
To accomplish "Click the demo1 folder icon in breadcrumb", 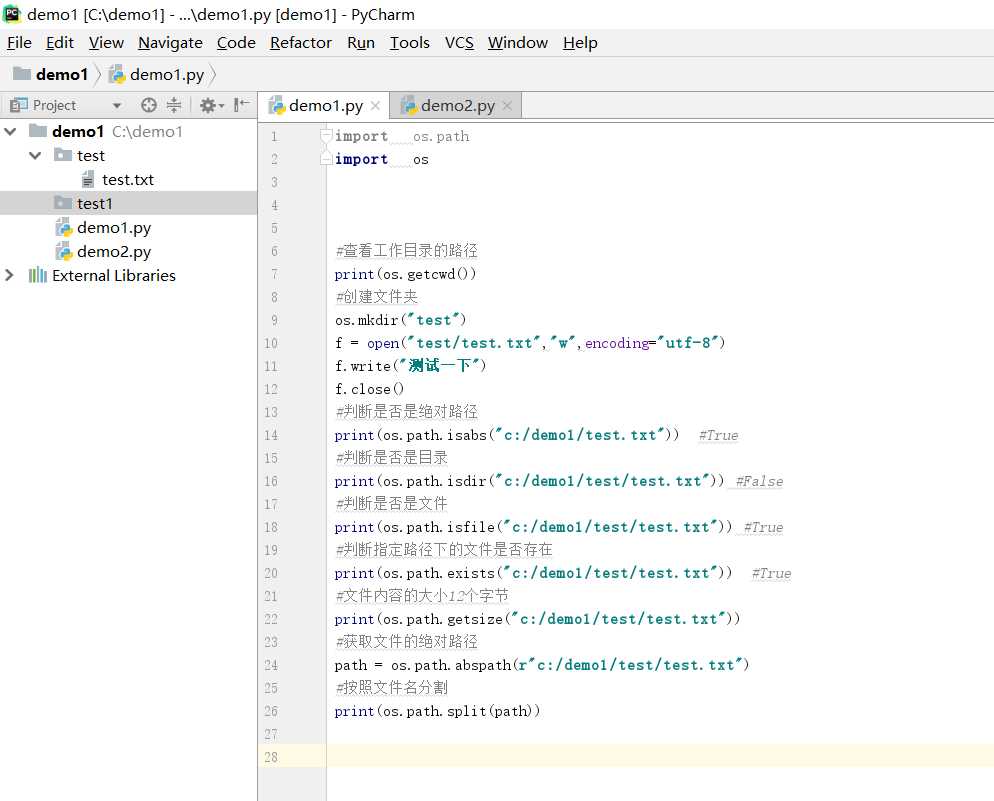I will [22, 74].
